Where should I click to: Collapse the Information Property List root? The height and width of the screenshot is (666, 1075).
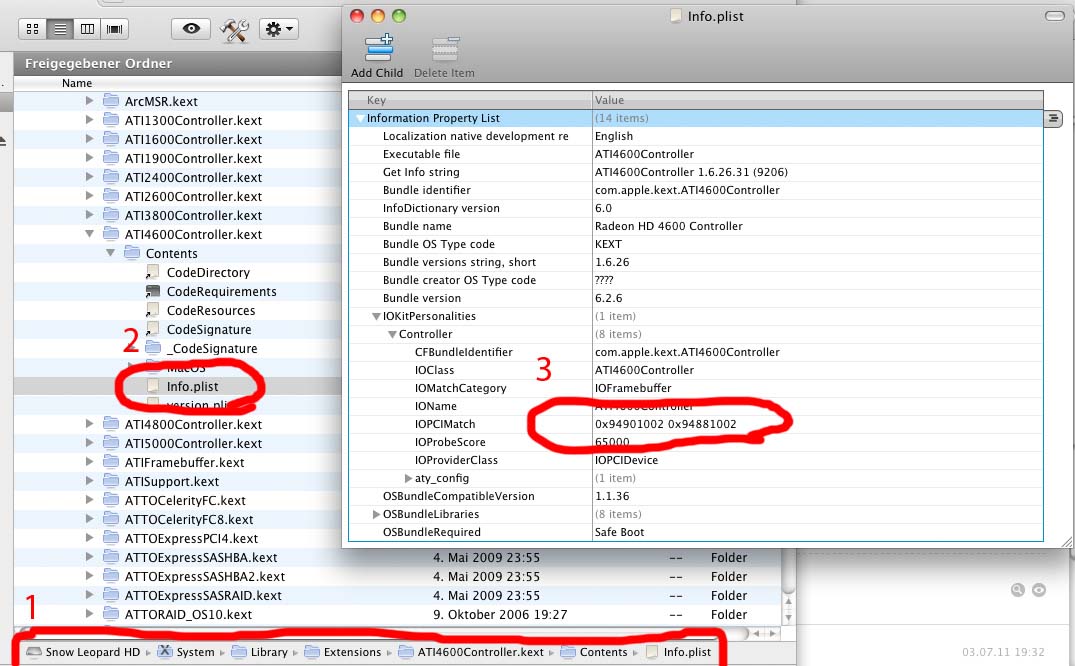[x=360, y=118]
